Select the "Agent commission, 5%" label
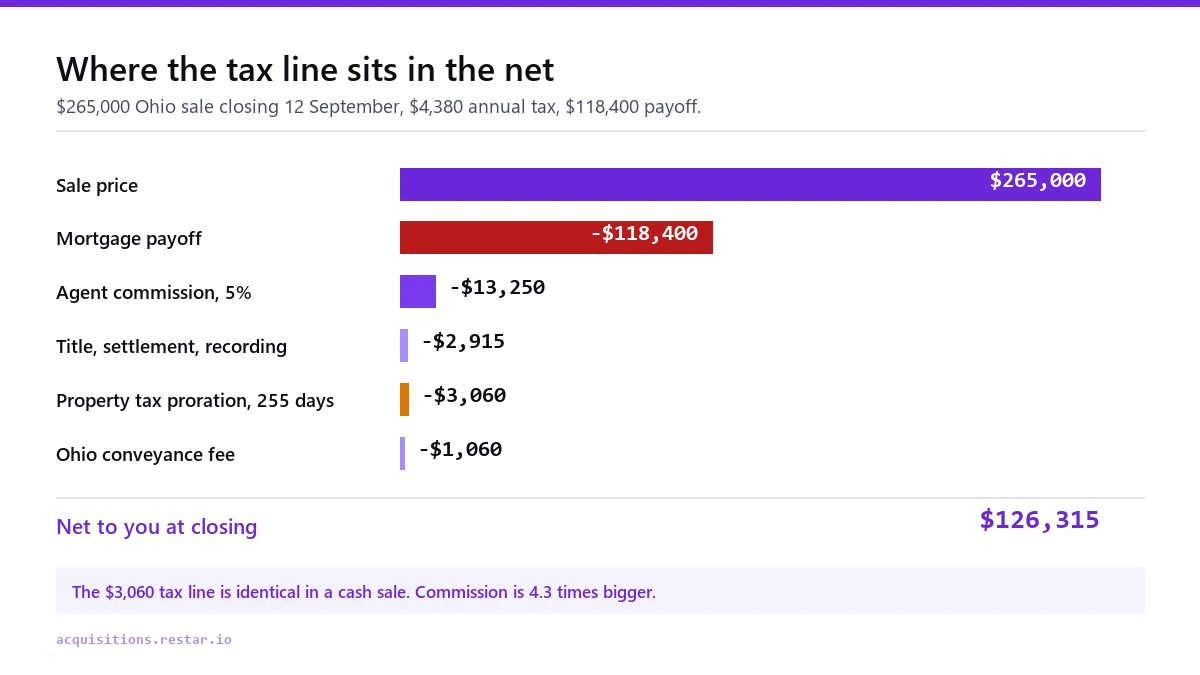Screen dimensions: 1200x675 [x=154, y=293]
